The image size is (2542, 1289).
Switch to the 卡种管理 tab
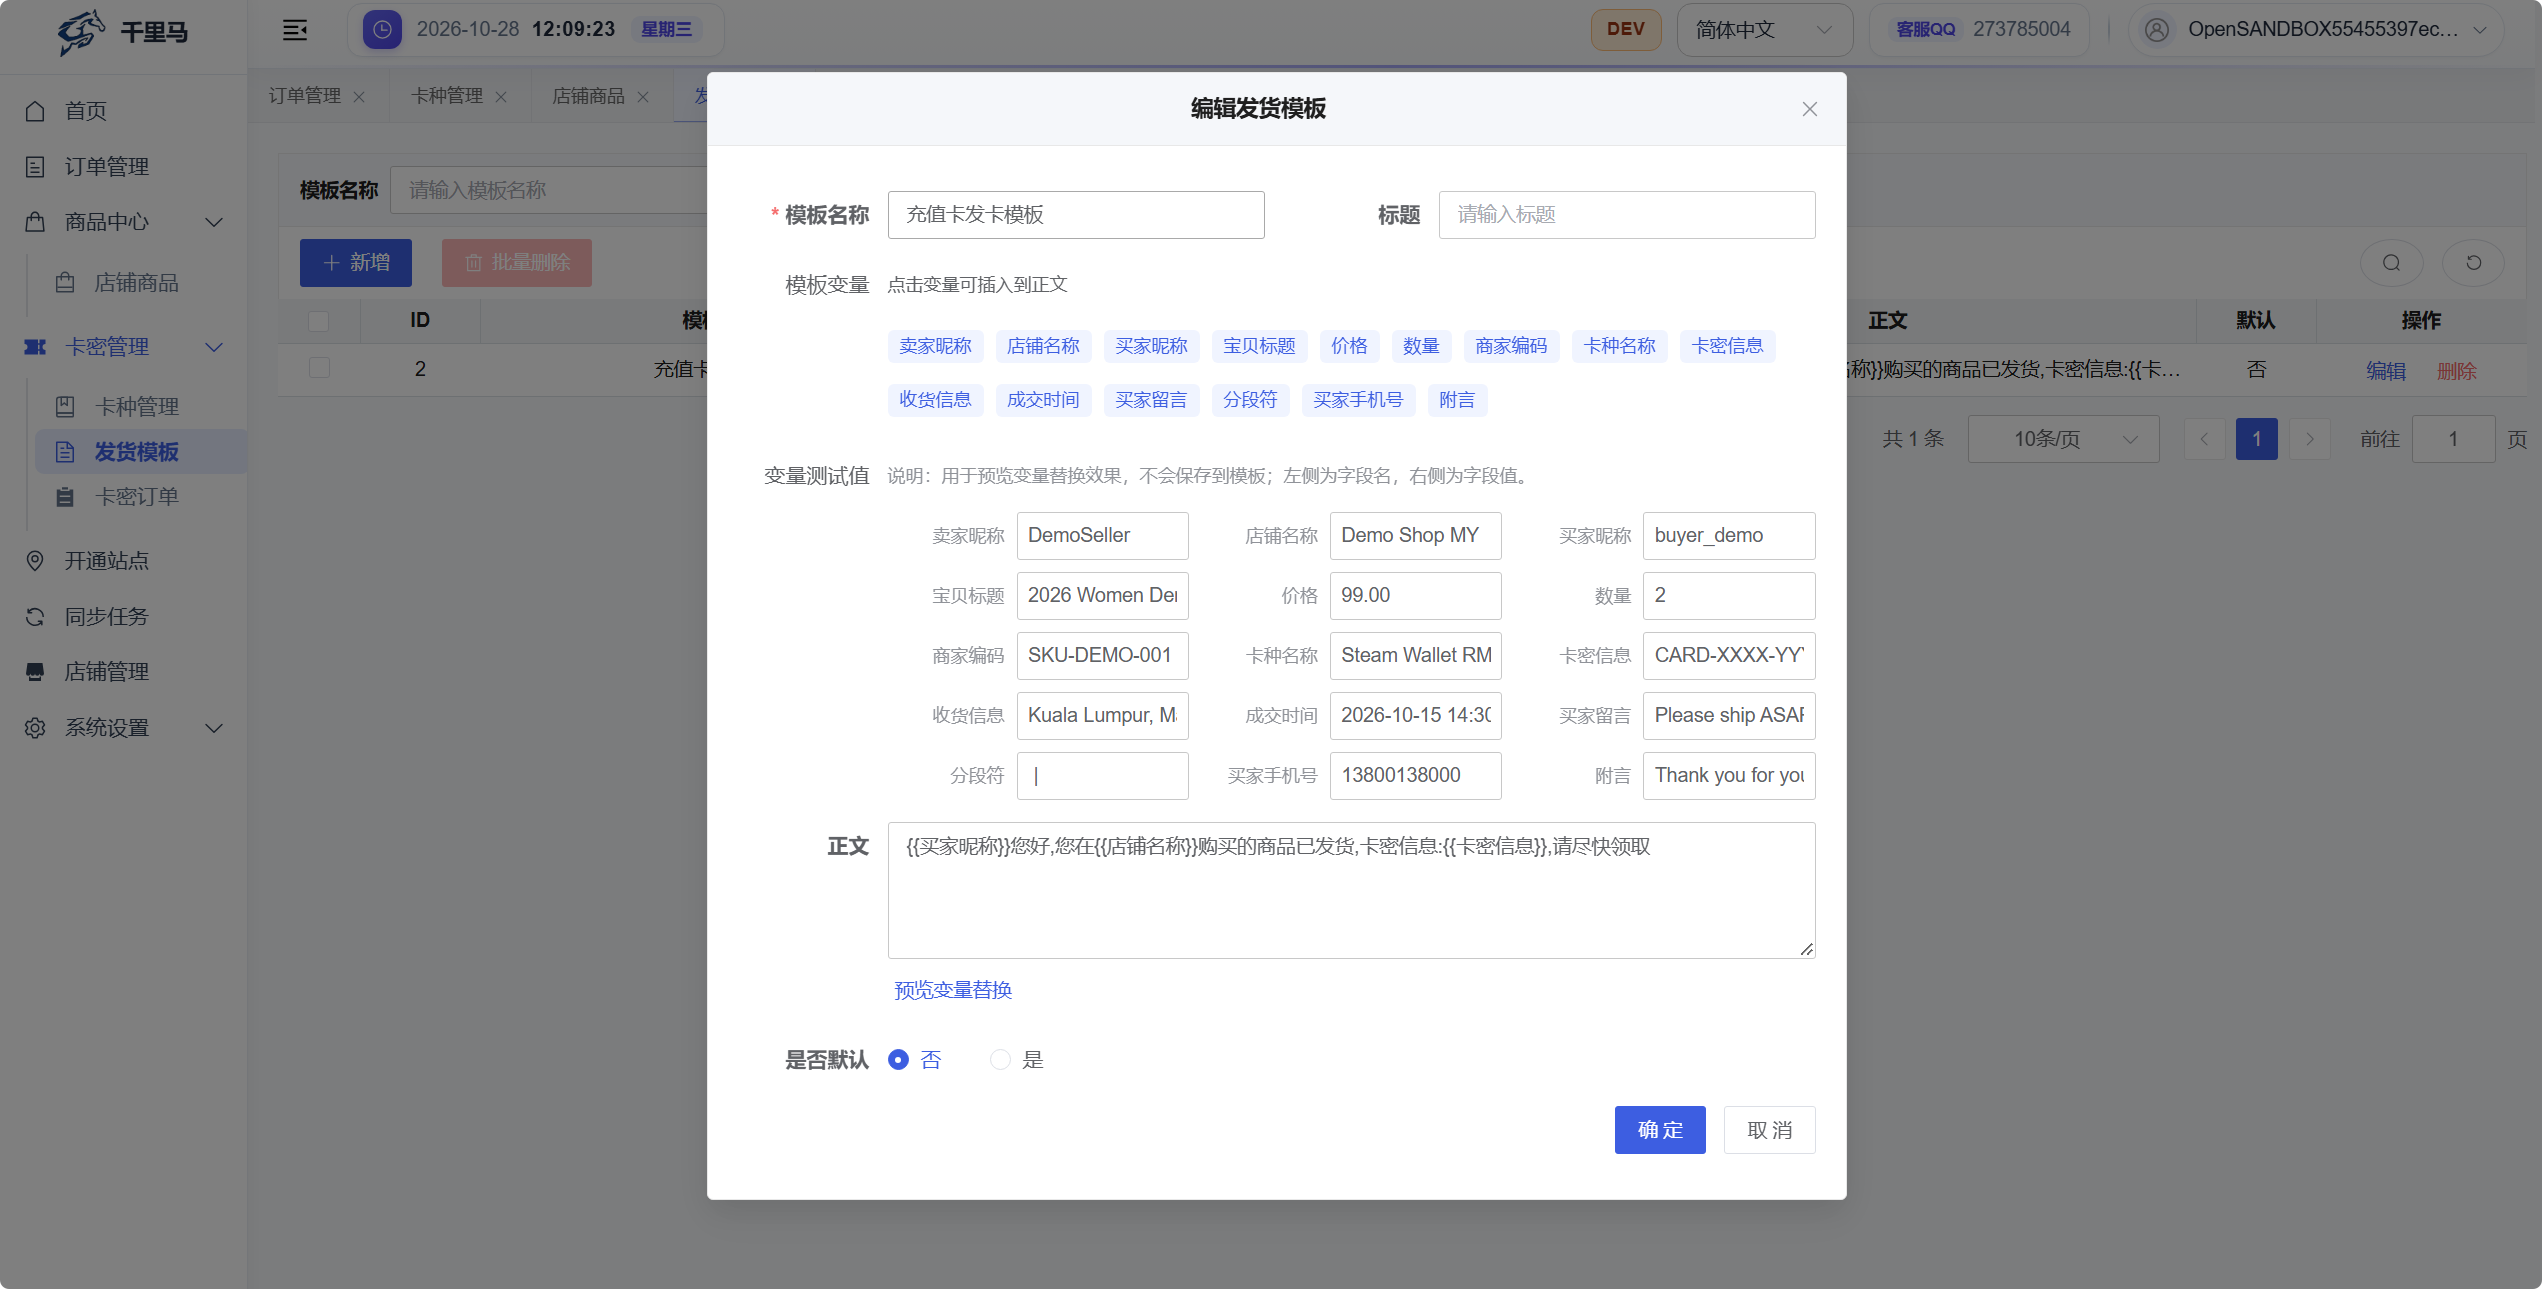(x=447, y=96)
